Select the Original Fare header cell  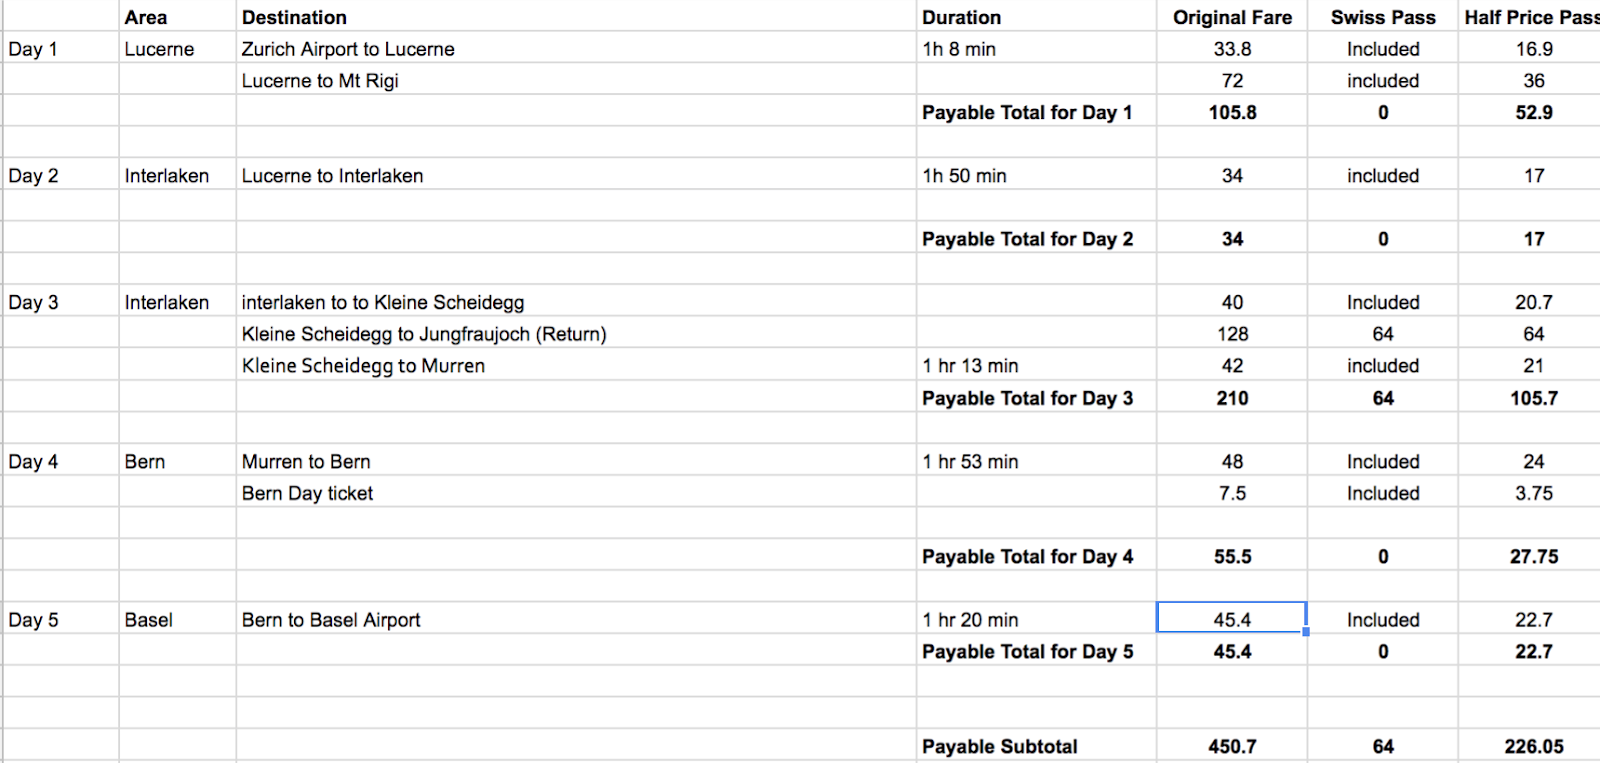click(1232, 17)
